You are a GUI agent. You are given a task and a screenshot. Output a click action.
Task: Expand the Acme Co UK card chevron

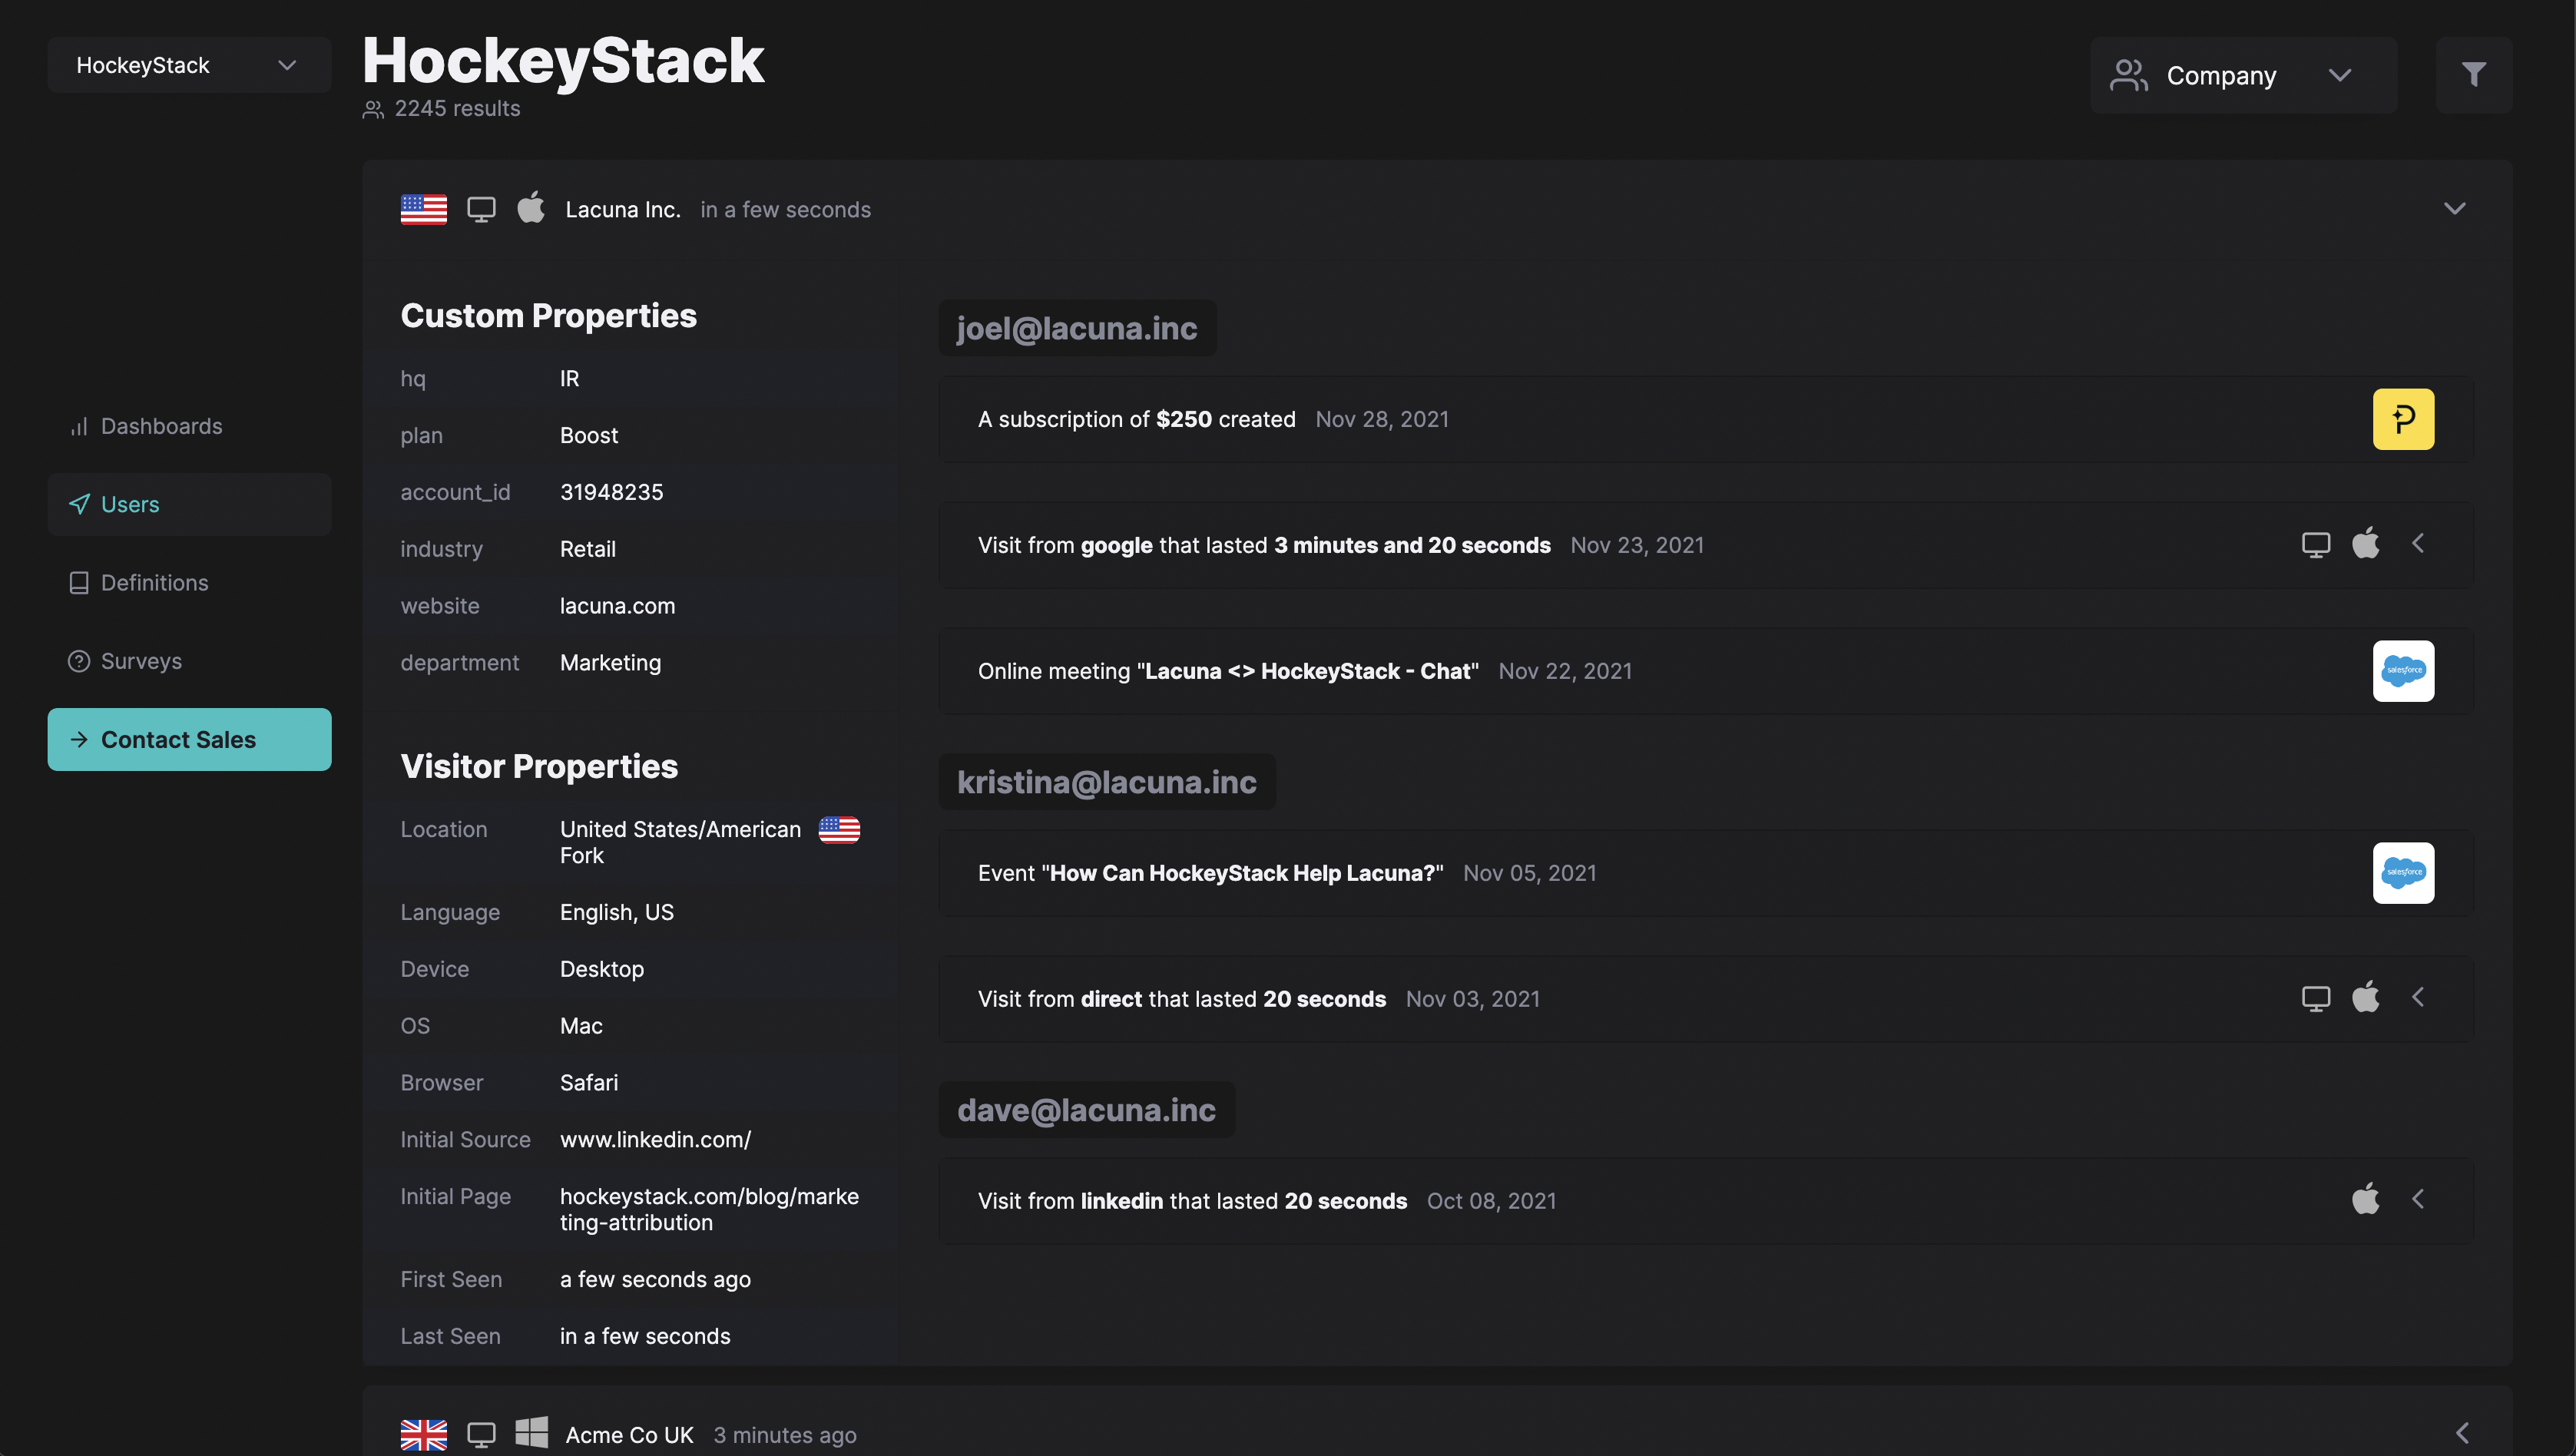pyautogui.click(x=2462, y=1434)
